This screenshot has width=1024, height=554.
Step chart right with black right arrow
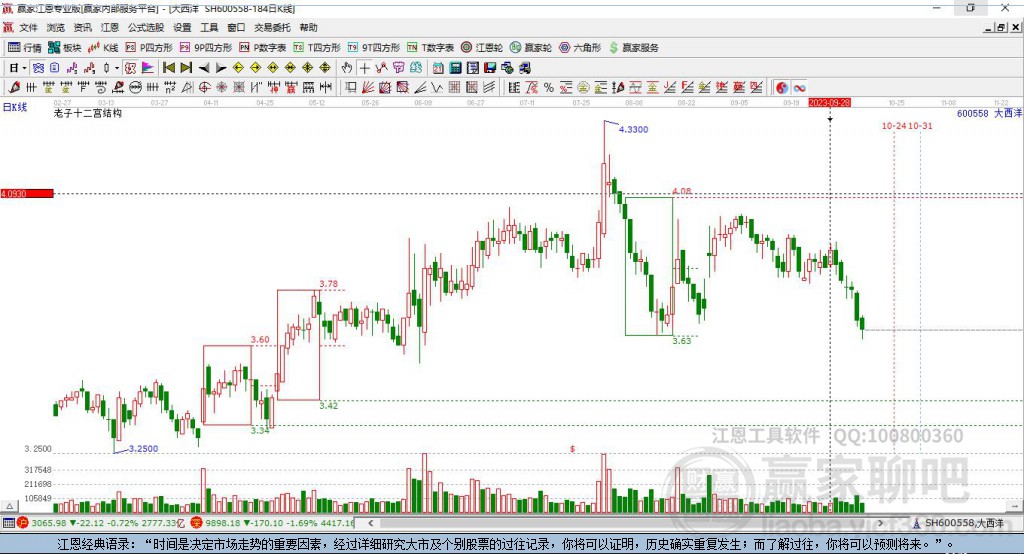(x=221, y=68)
